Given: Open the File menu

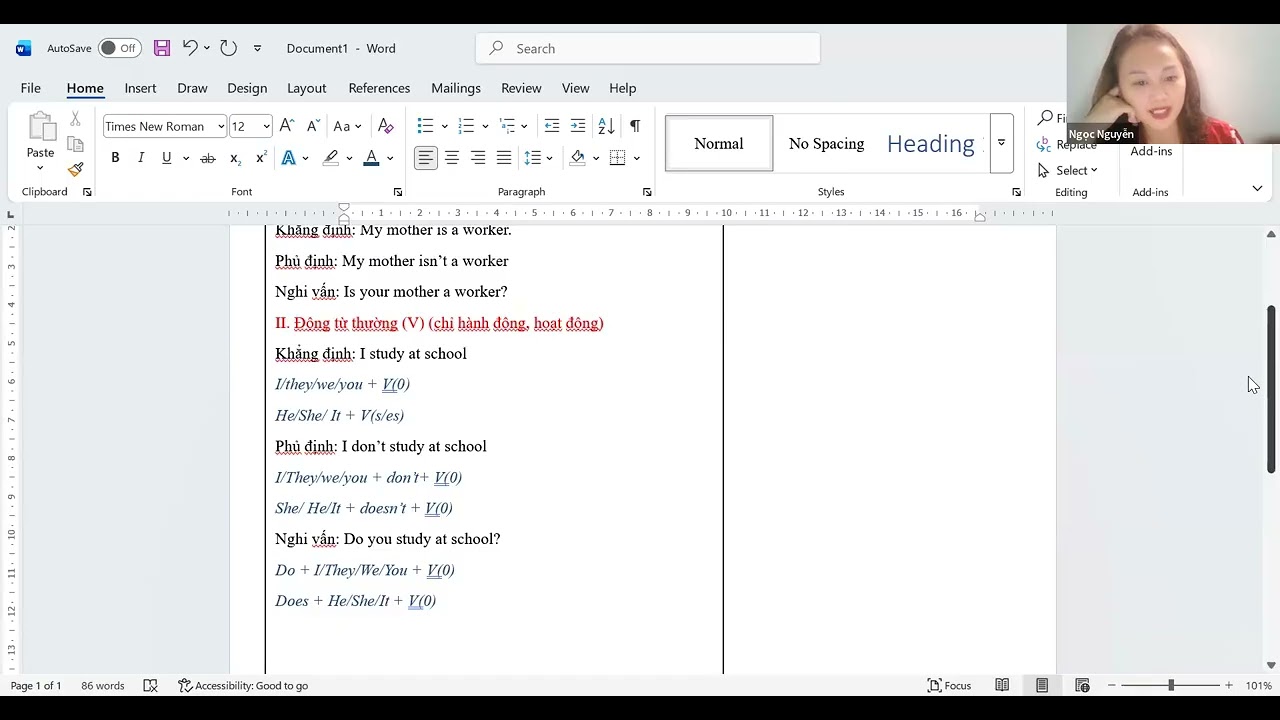Looking at the screenshot, I should (x=30, y=88).
